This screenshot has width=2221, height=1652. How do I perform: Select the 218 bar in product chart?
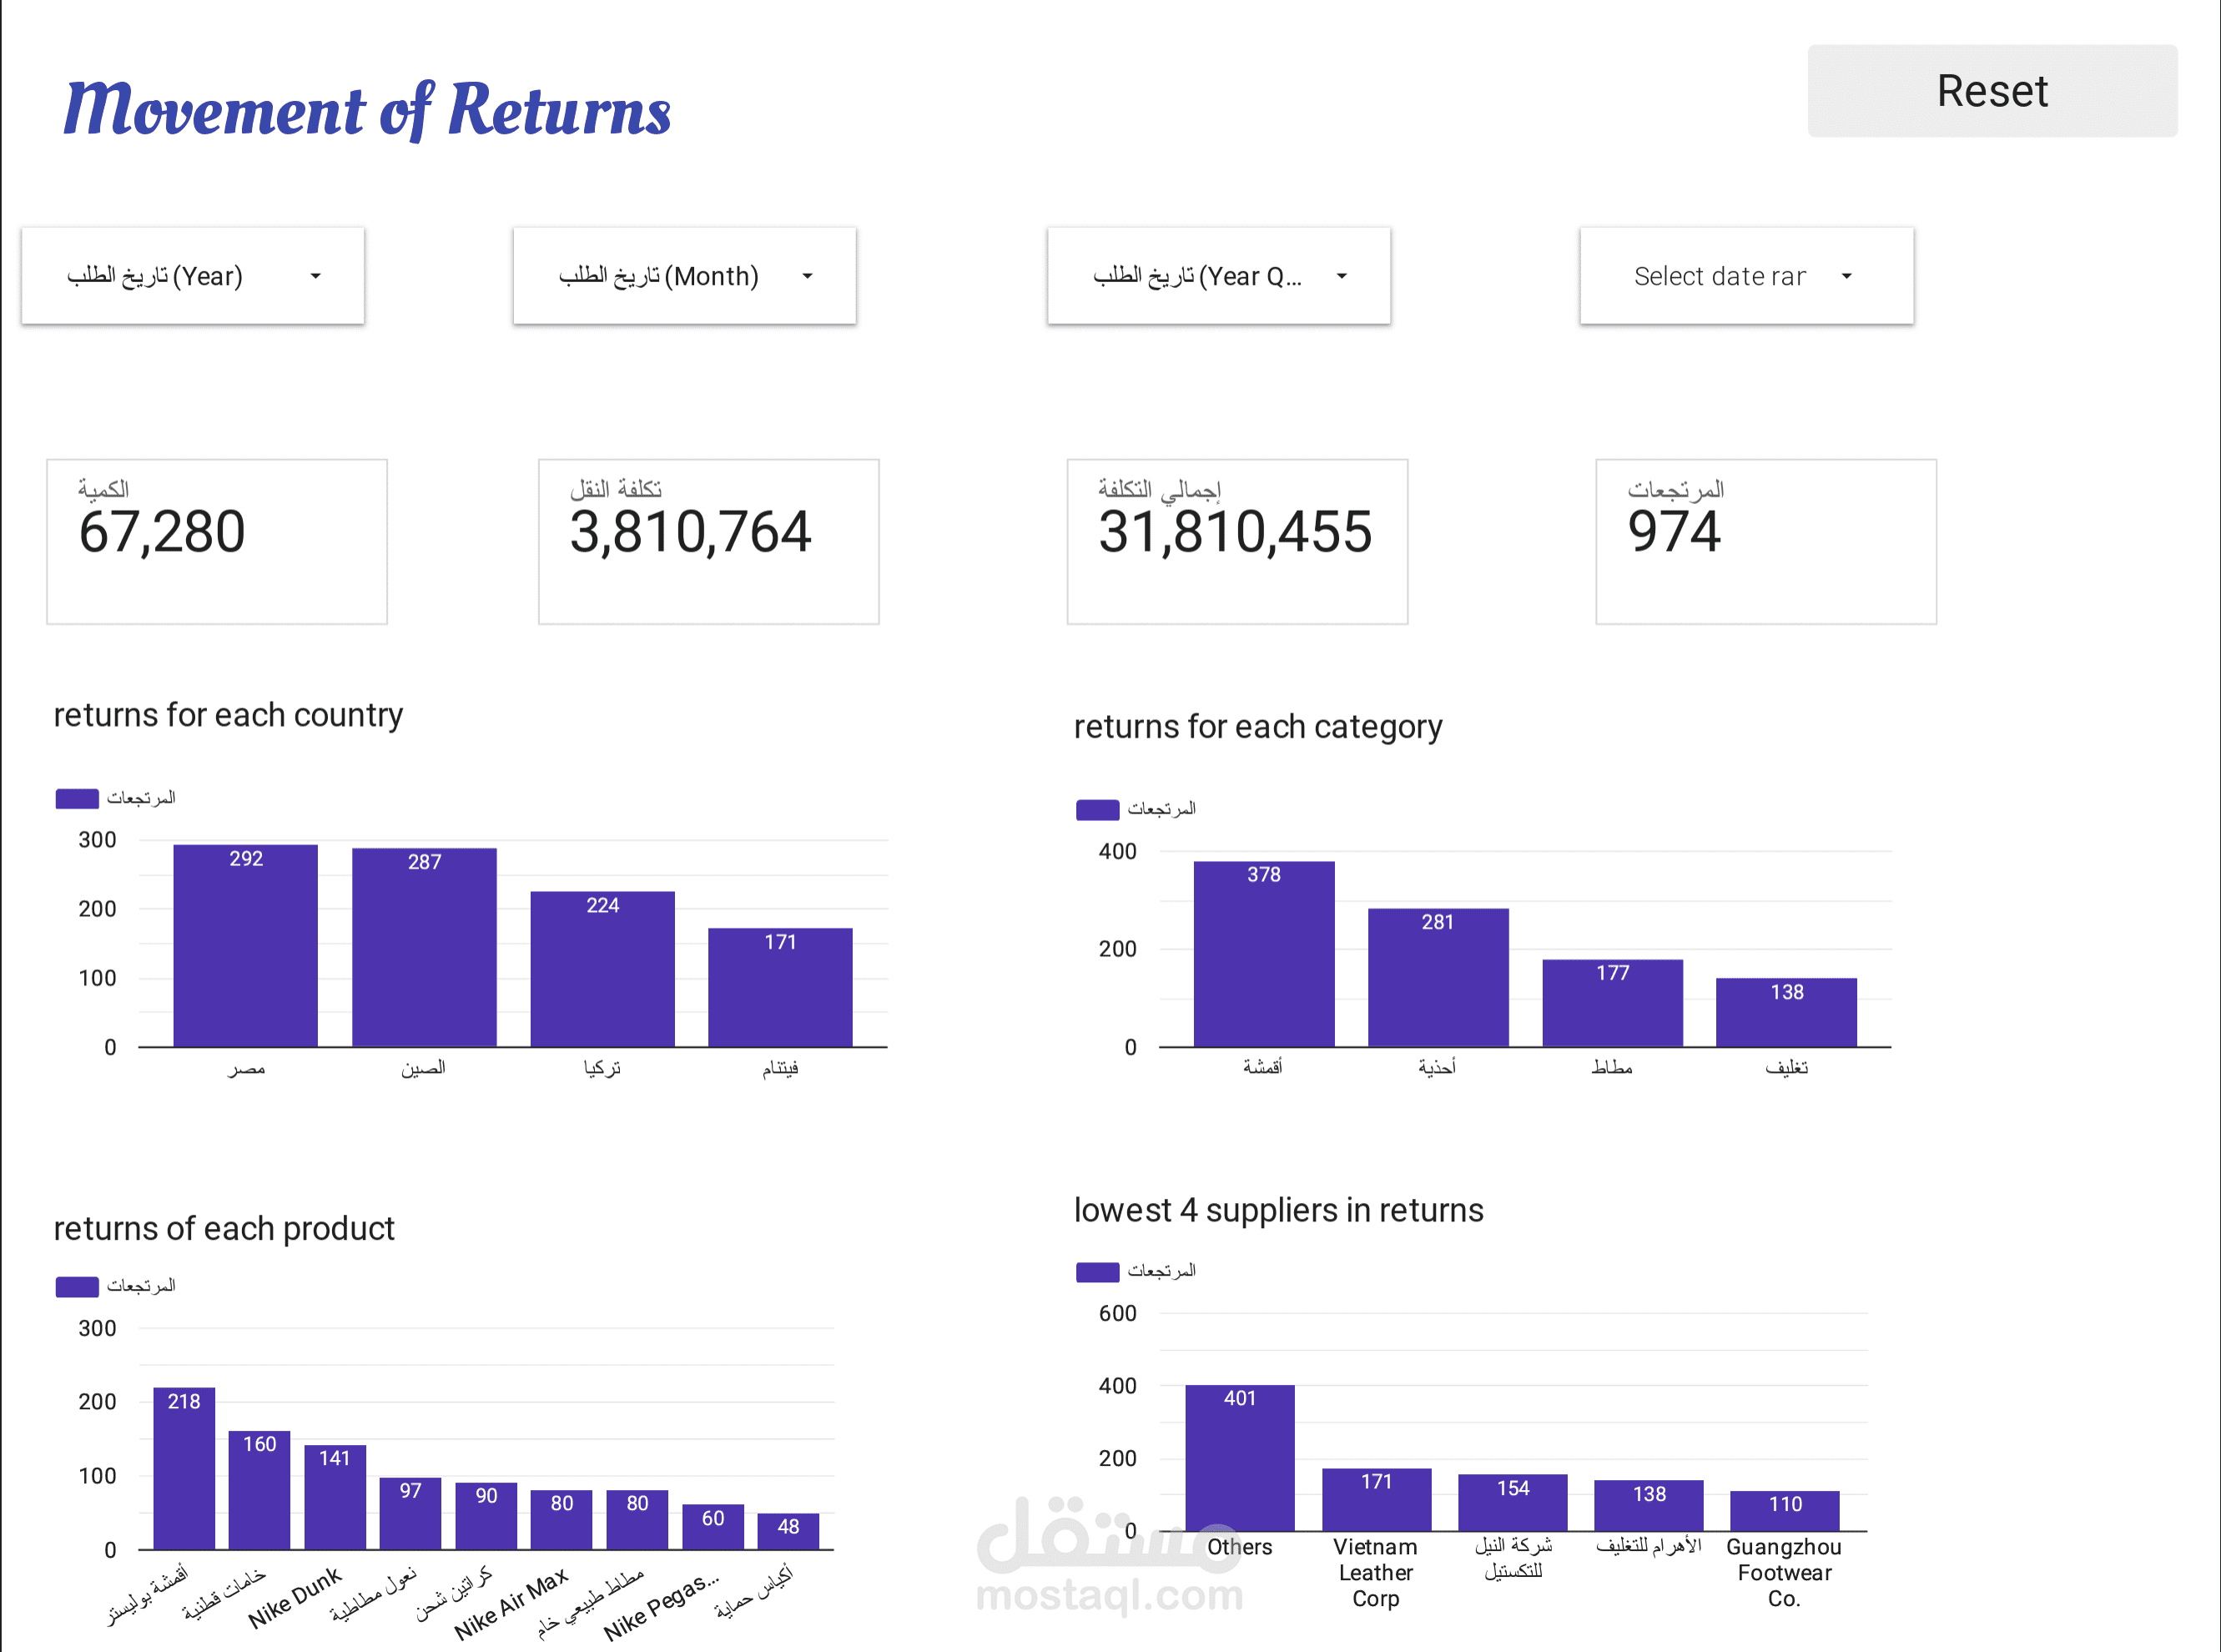(184, 1469)
